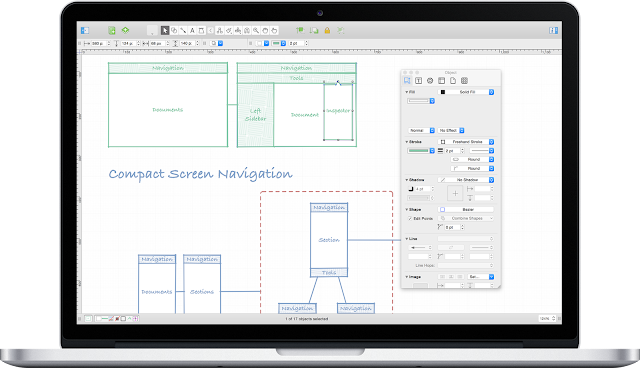Open the line arrowhead tail dropdown

(x=420, y=248)
